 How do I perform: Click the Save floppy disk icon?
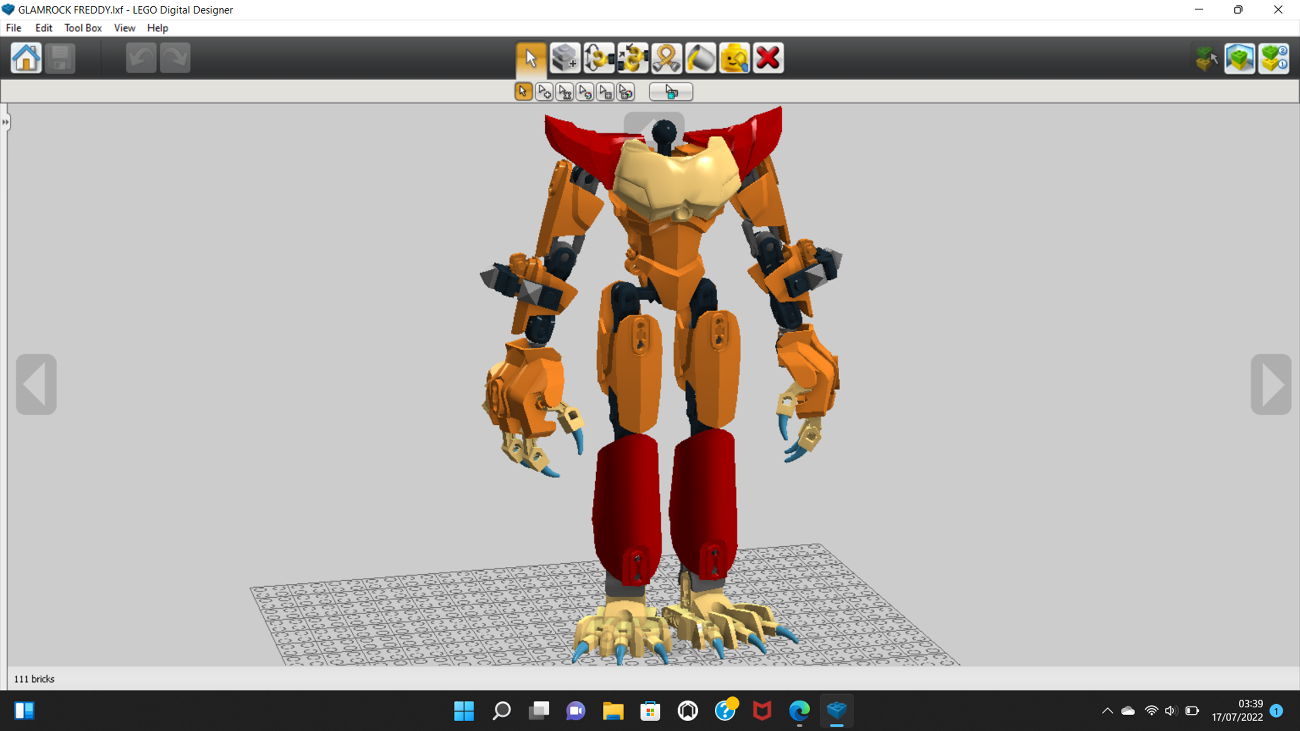tap(60, 58)
